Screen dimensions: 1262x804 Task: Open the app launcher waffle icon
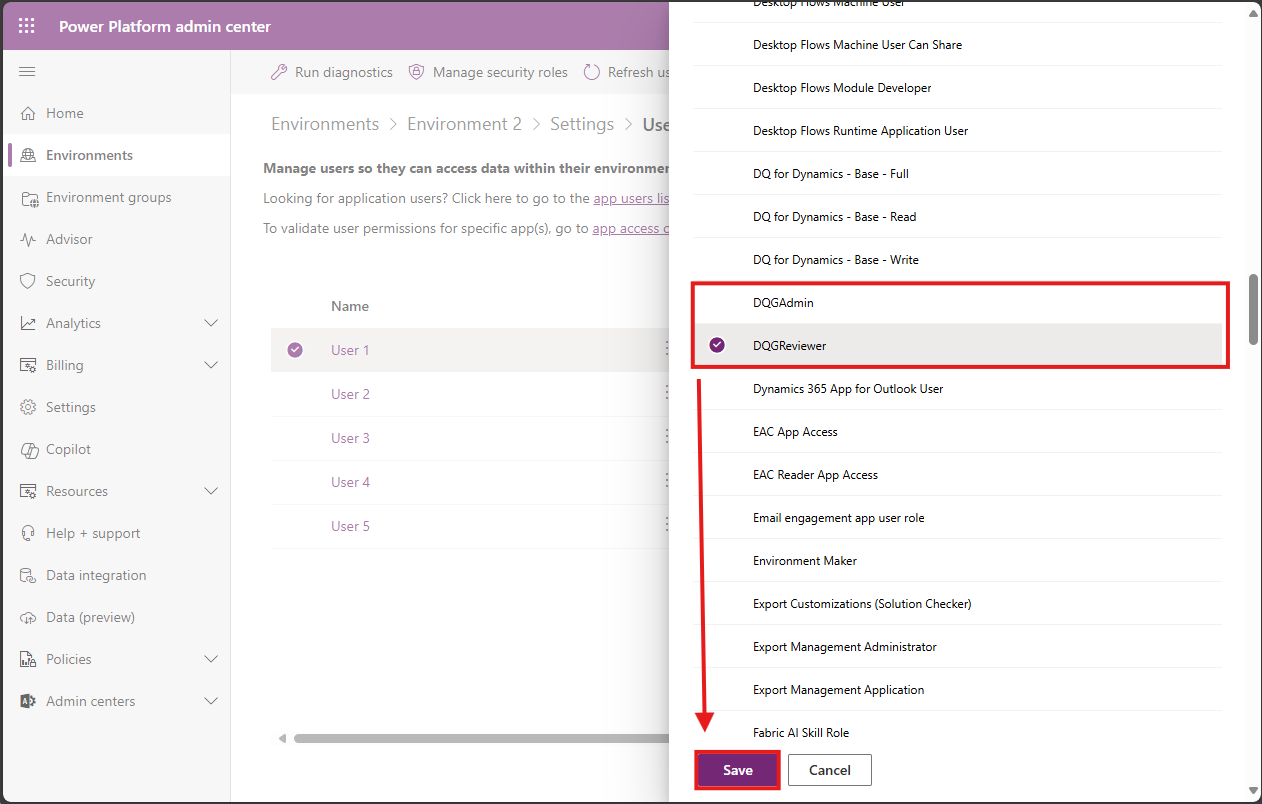coord(26,27)
